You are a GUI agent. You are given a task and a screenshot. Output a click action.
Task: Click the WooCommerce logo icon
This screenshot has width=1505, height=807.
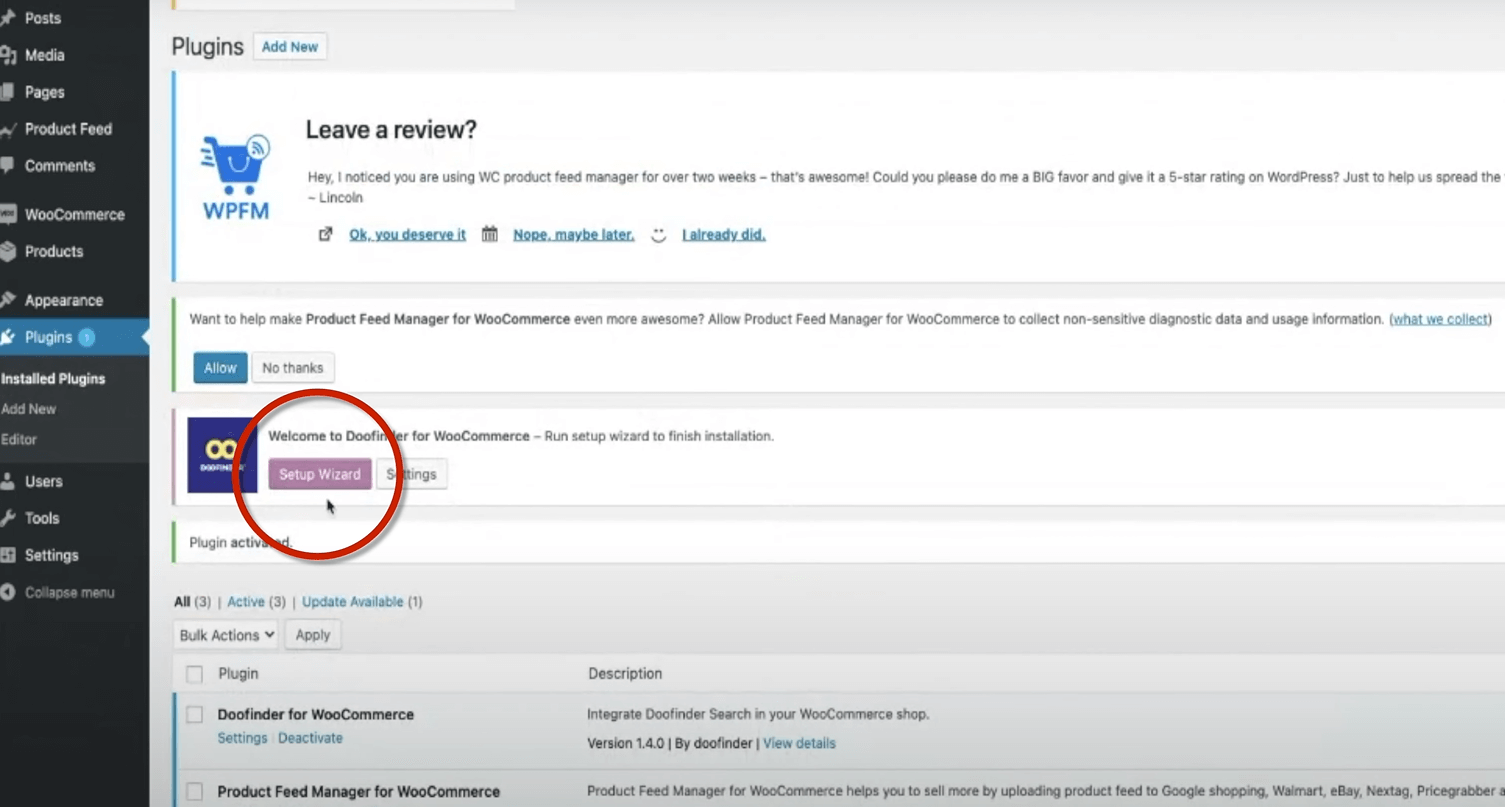pos(8,215)
